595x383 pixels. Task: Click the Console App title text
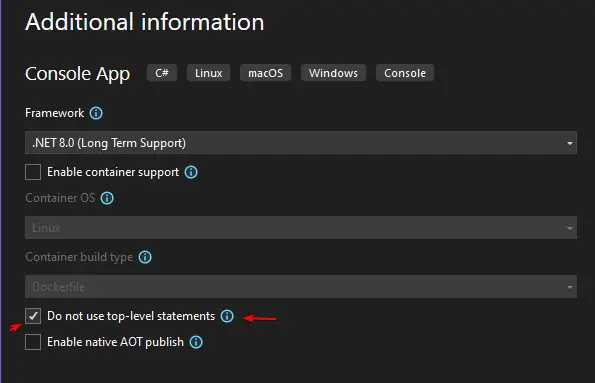[x=77, y=74]
